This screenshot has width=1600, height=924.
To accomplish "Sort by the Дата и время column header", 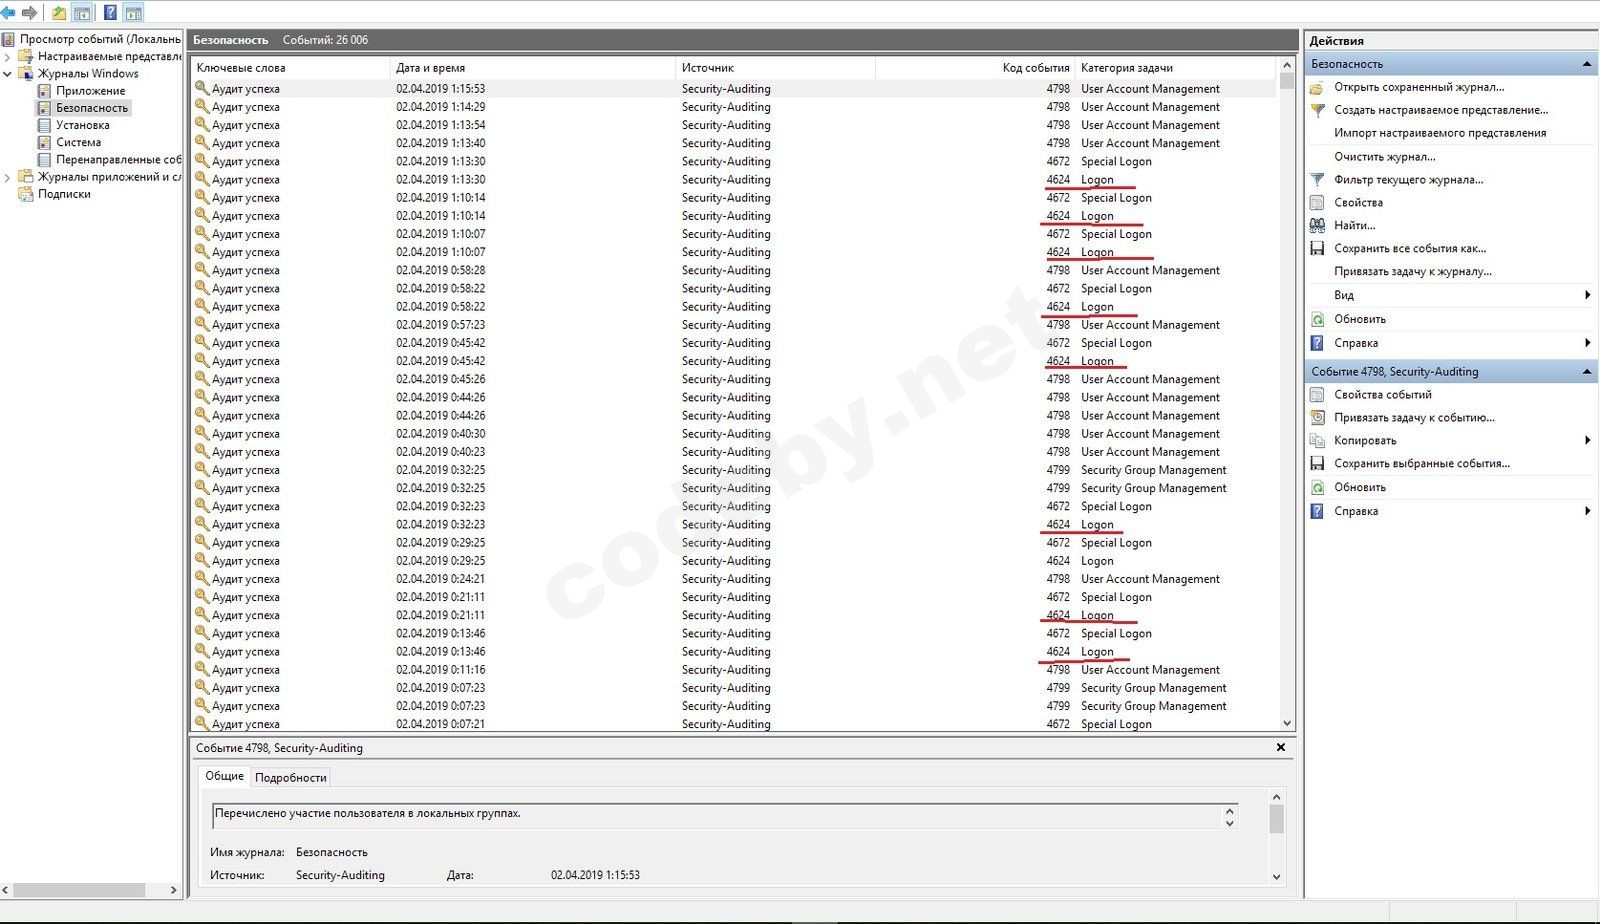I will [x=533, y=68].
